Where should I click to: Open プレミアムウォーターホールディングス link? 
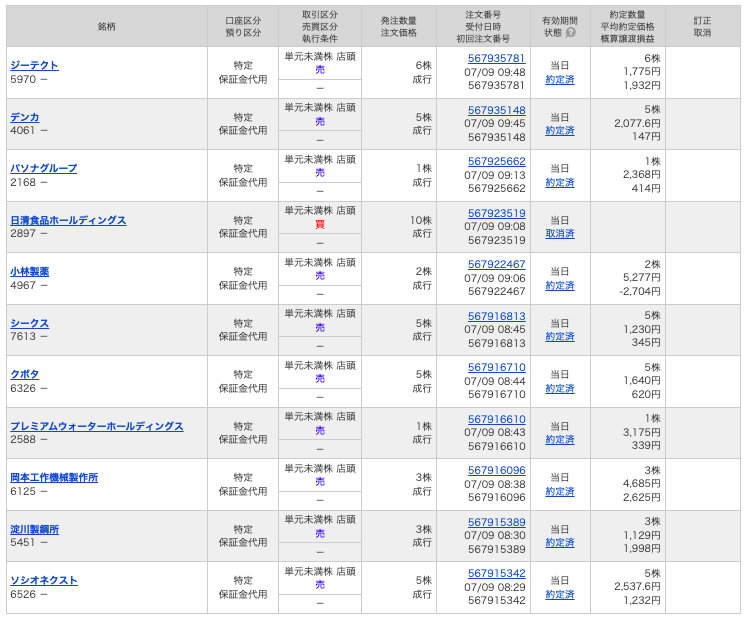[97, 426]
